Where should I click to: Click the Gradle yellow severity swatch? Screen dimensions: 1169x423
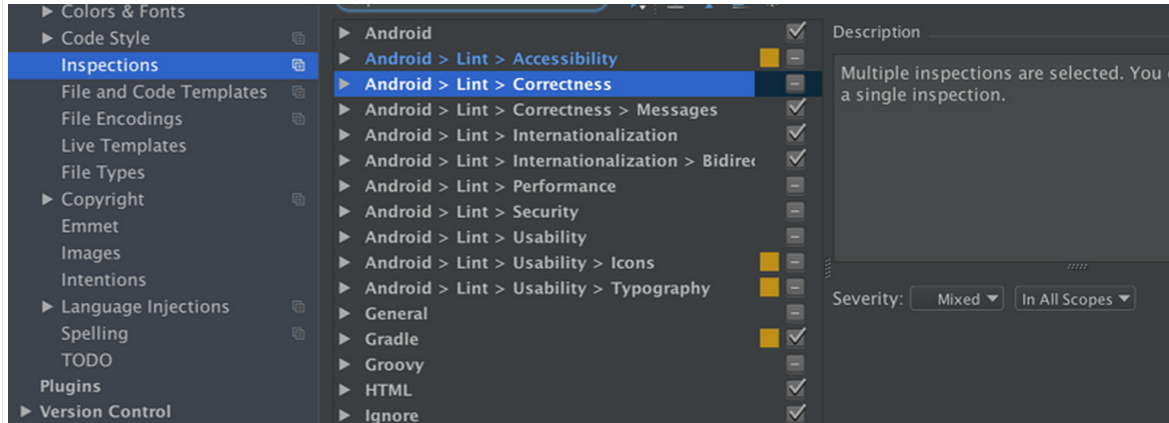(769, 339)
